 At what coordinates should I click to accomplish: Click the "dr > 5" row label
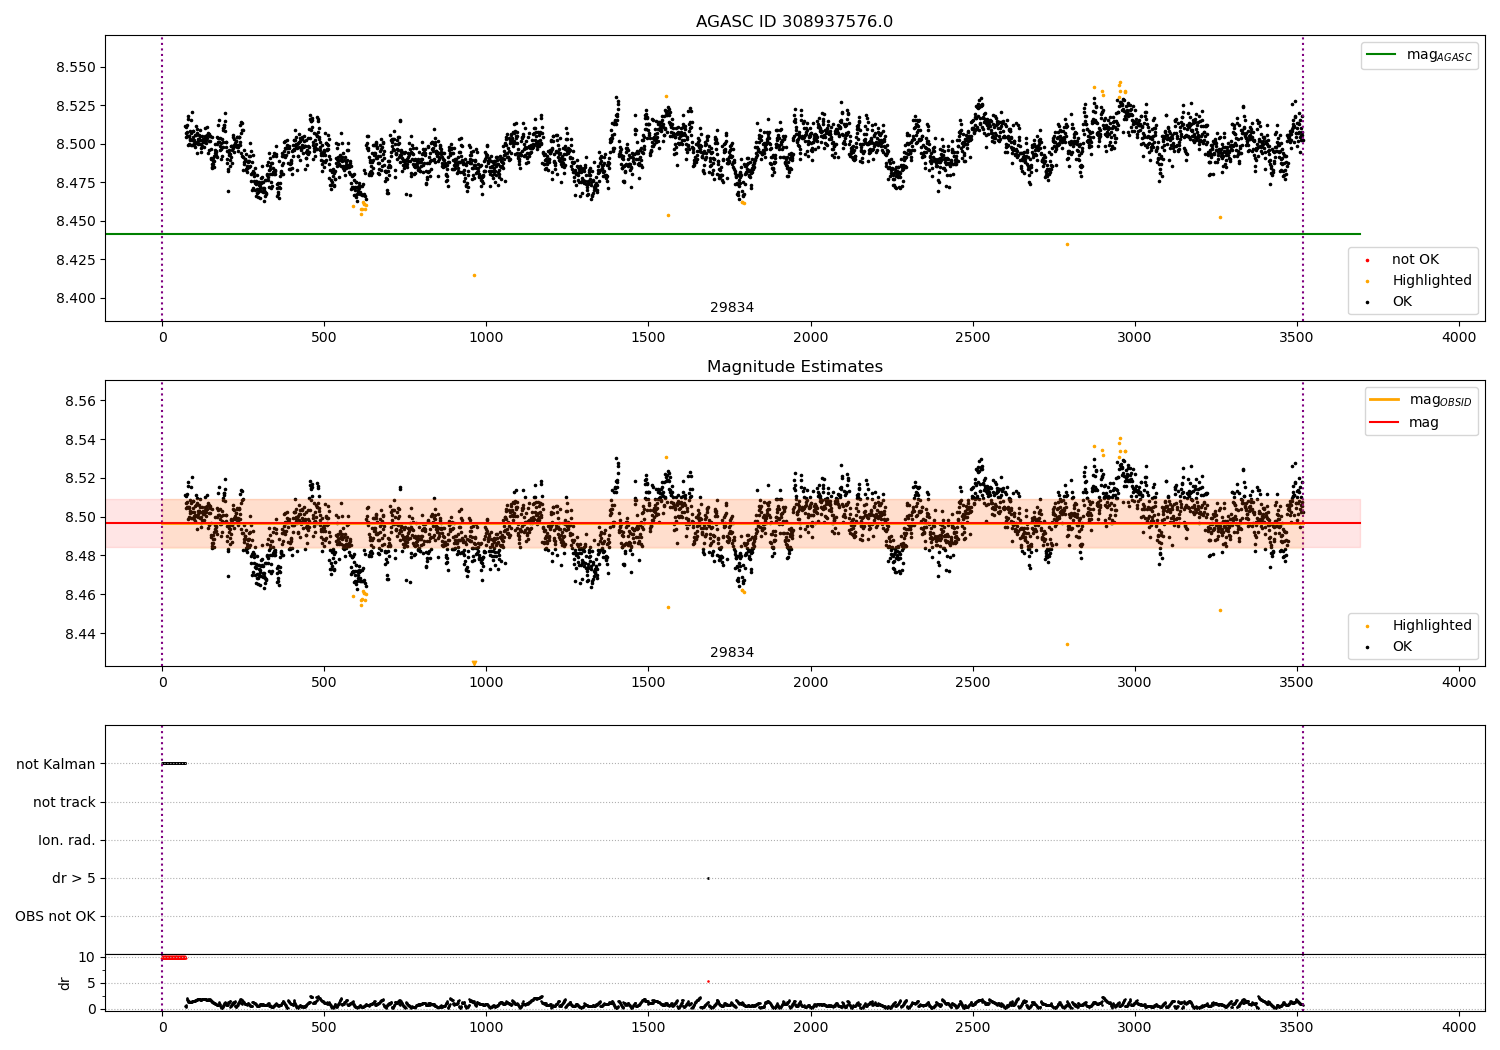tap(74, 878)
